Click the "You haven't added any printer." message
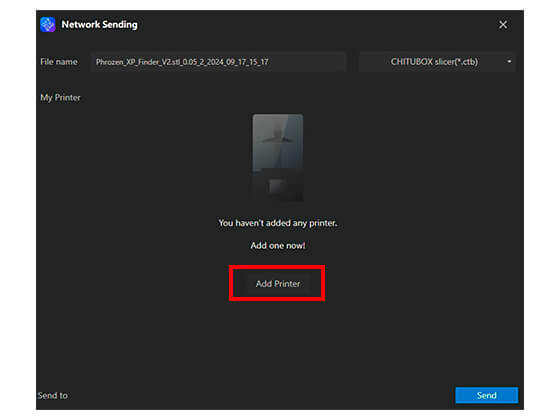Screen dimensions: 560x420 coord(278,223)
